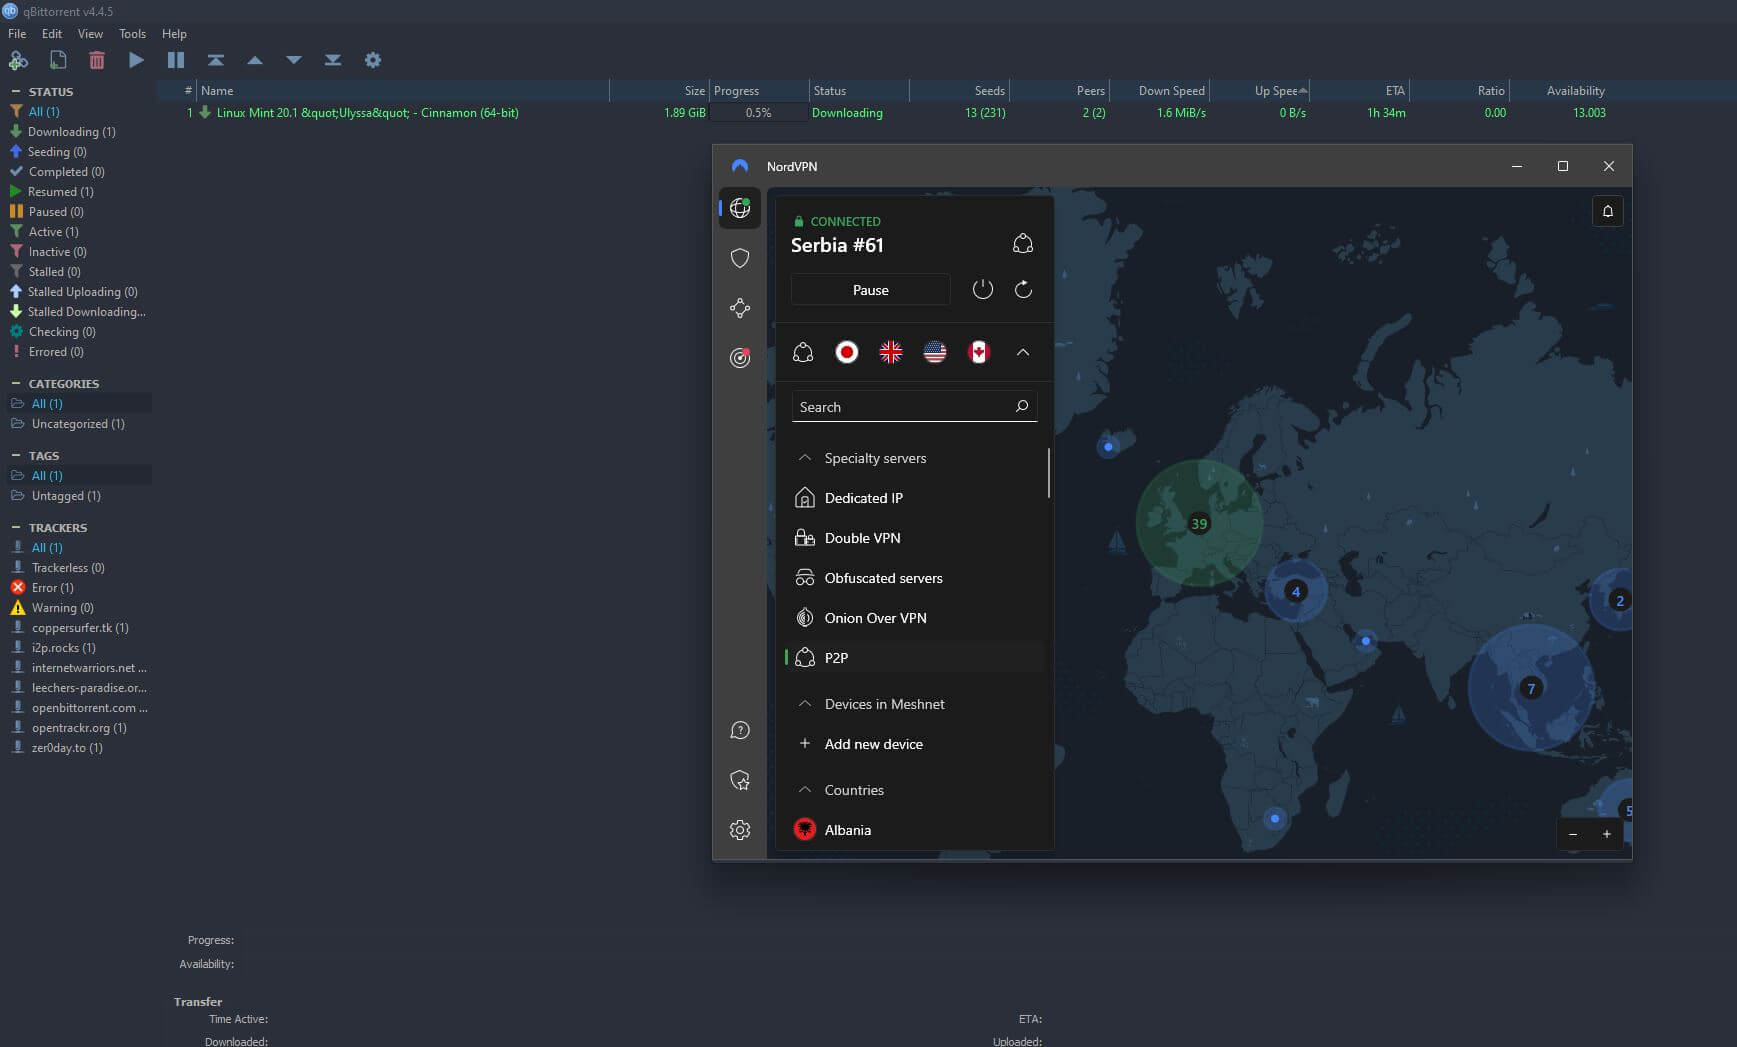
Task: Click the Pause button in NordVPN
Action: pyautogui.click(x=870, y=290)
